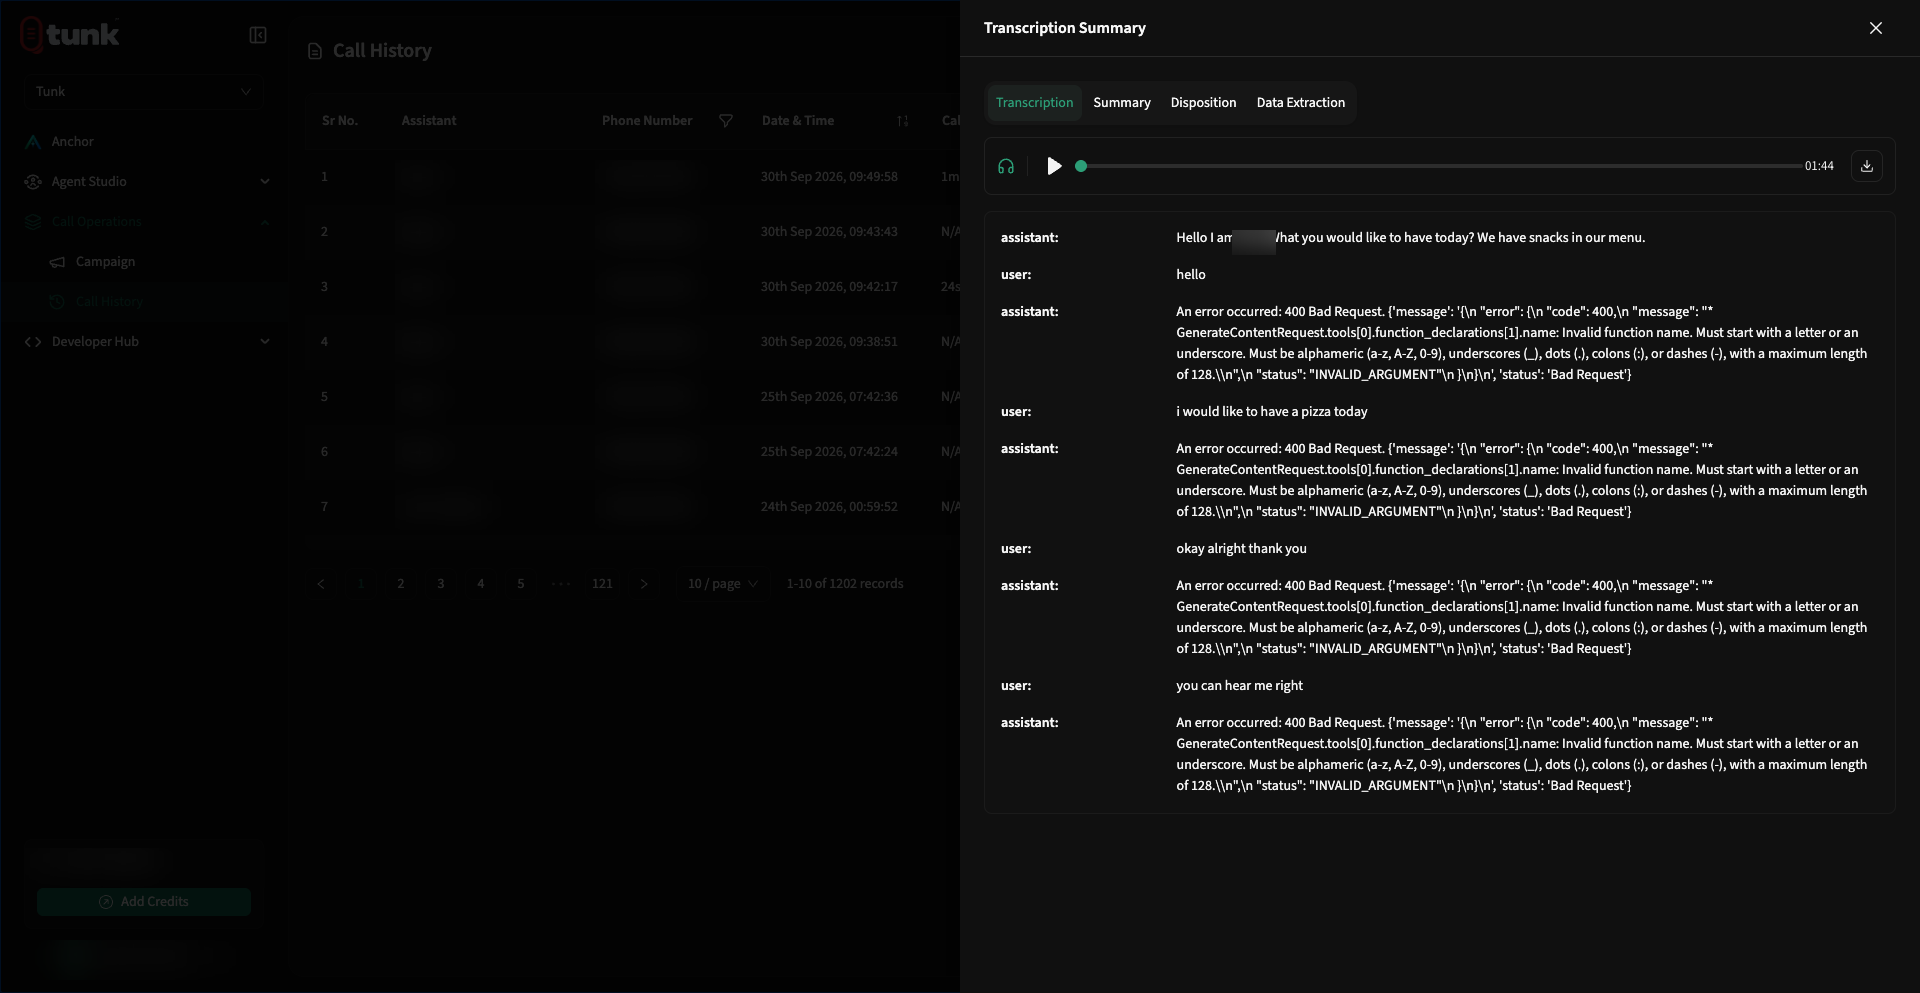Go to page 5 of records
1920x993 pixels.
click(x=521, y=584)
